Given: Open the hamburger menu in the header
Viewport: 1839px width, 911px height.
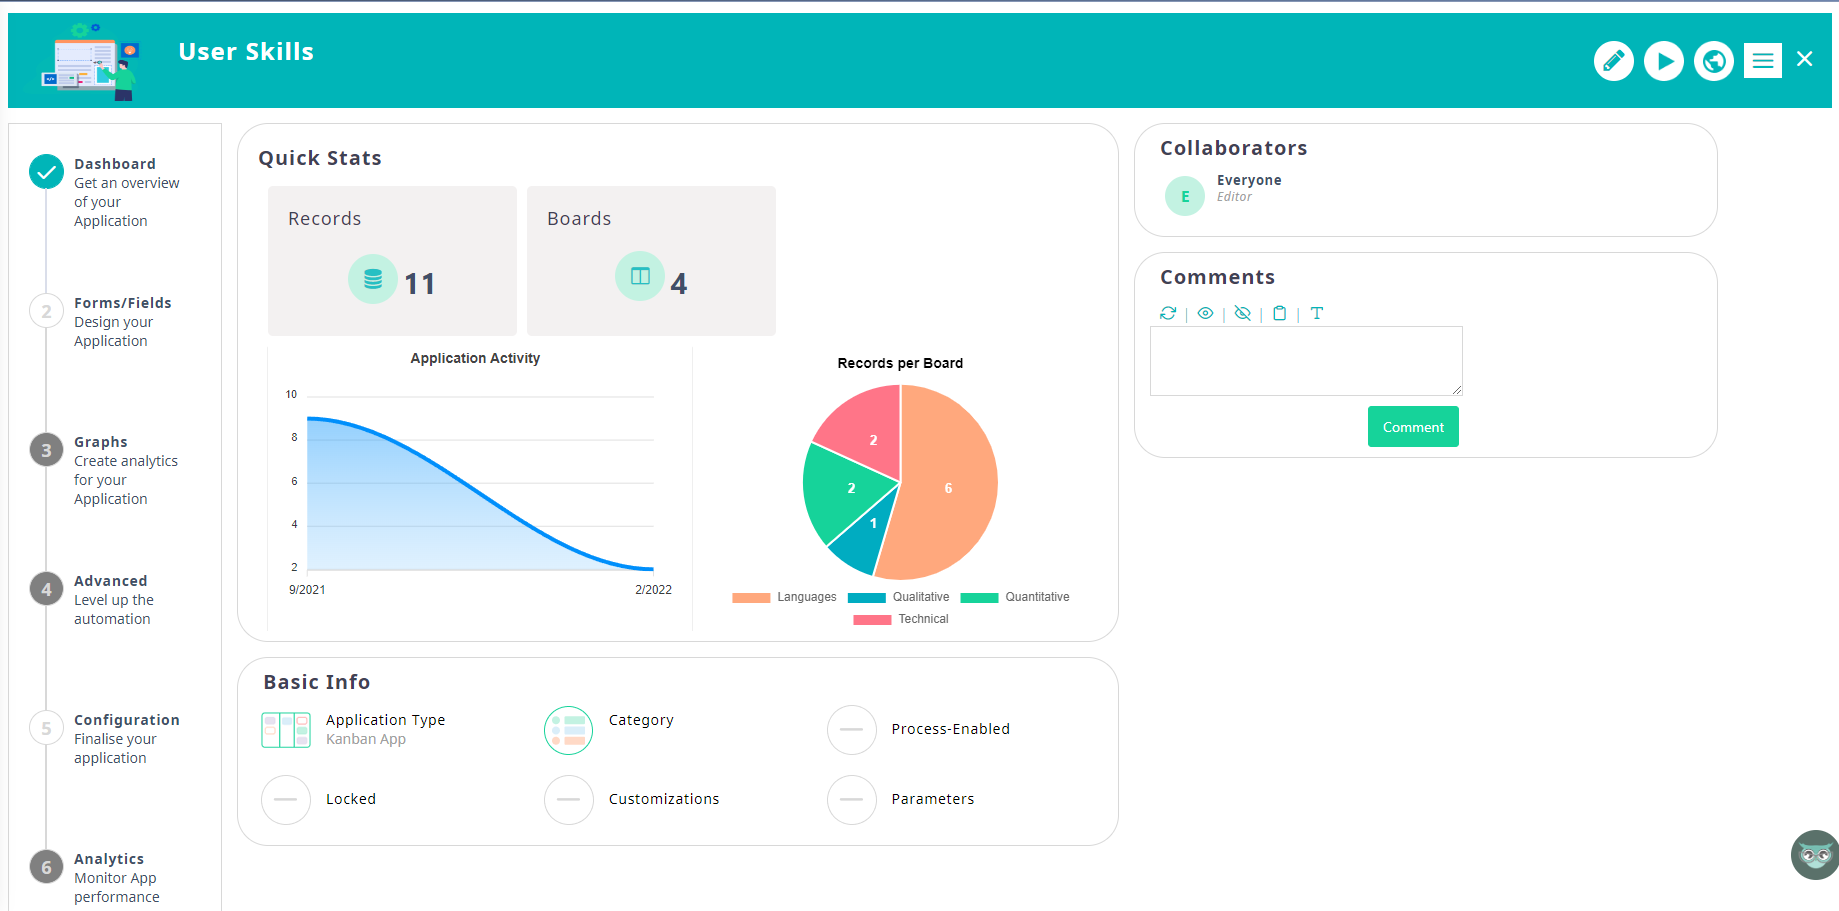Looking at the screenshot, I should point(1762,60).
